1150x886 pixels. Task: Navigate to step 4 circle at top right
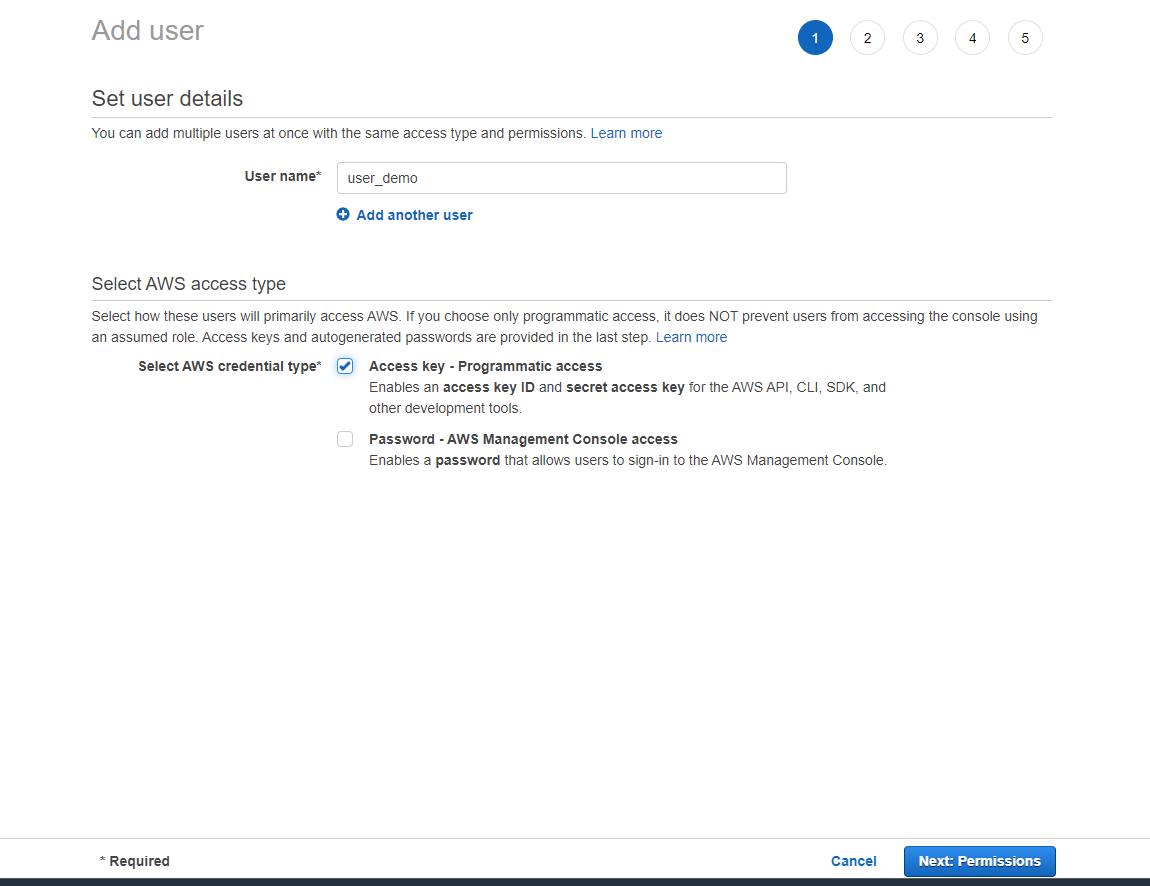pyautogui.click(x=972, y=37)
